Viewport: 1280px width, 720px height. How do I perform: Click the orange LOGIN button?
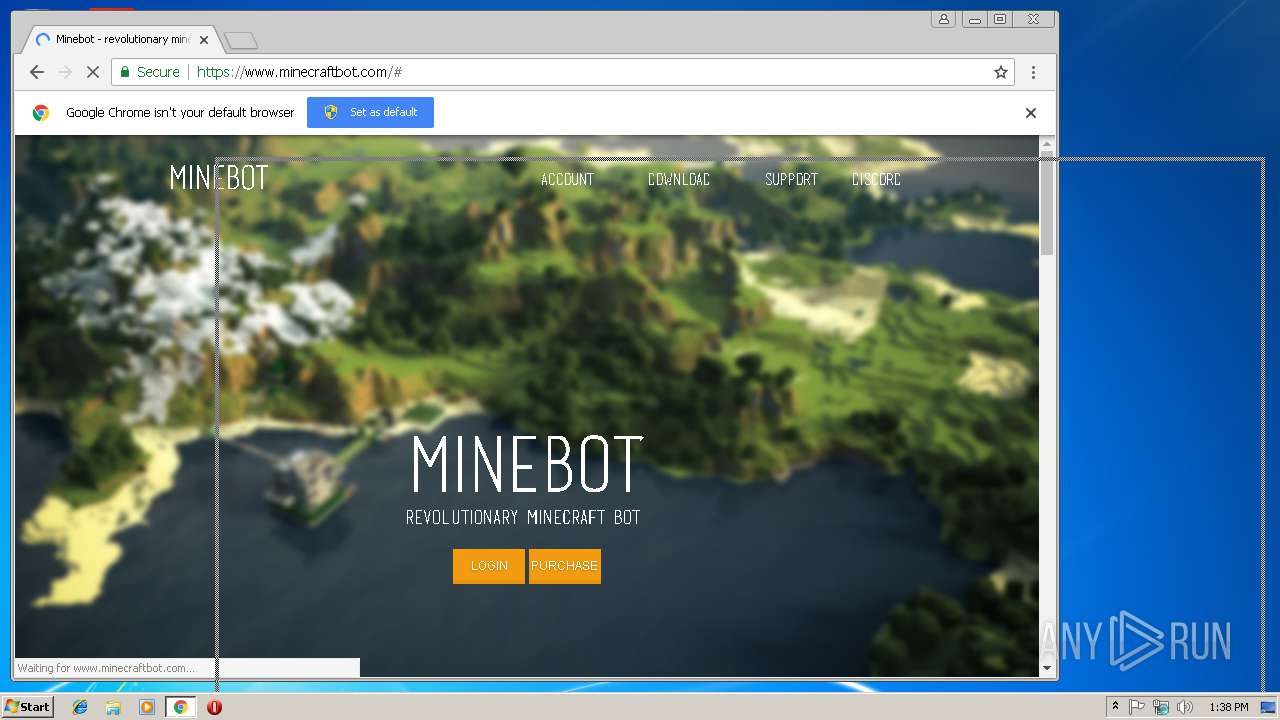489,566
